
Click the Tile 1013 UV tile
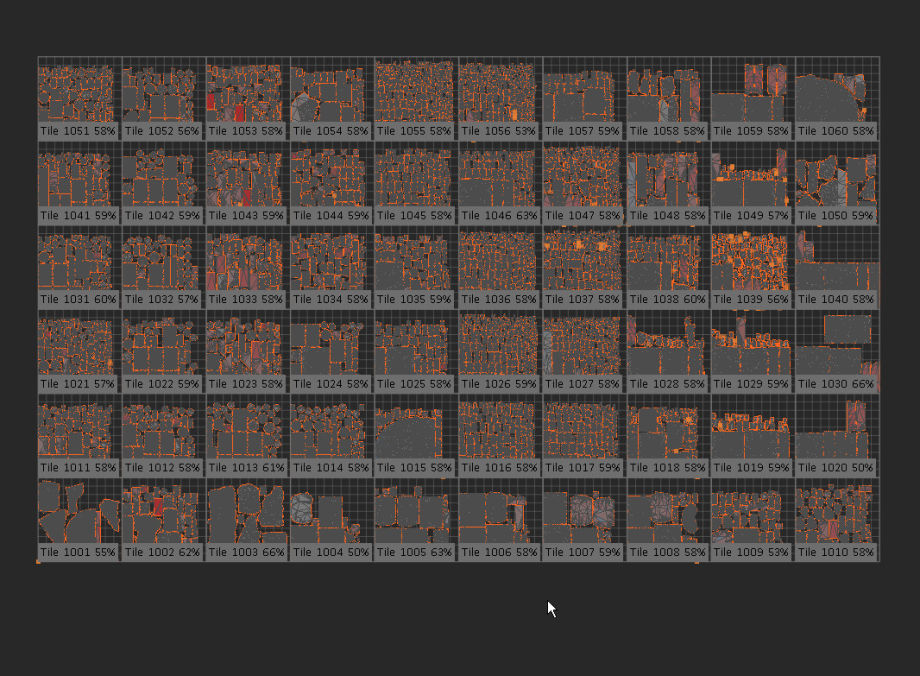(247, 429)
